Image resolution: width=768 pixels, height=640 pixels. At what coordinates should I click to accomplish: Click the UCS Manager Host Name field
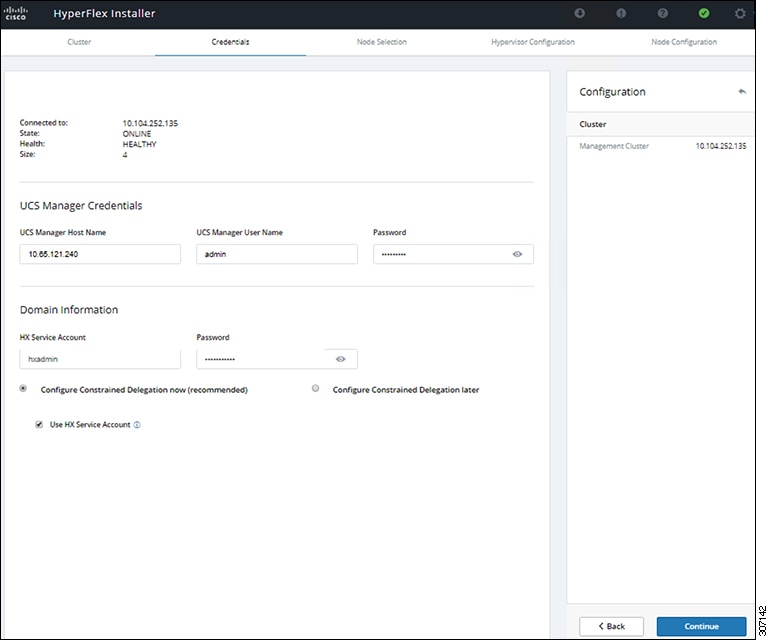pyautogui.click(x=100, y=254)
